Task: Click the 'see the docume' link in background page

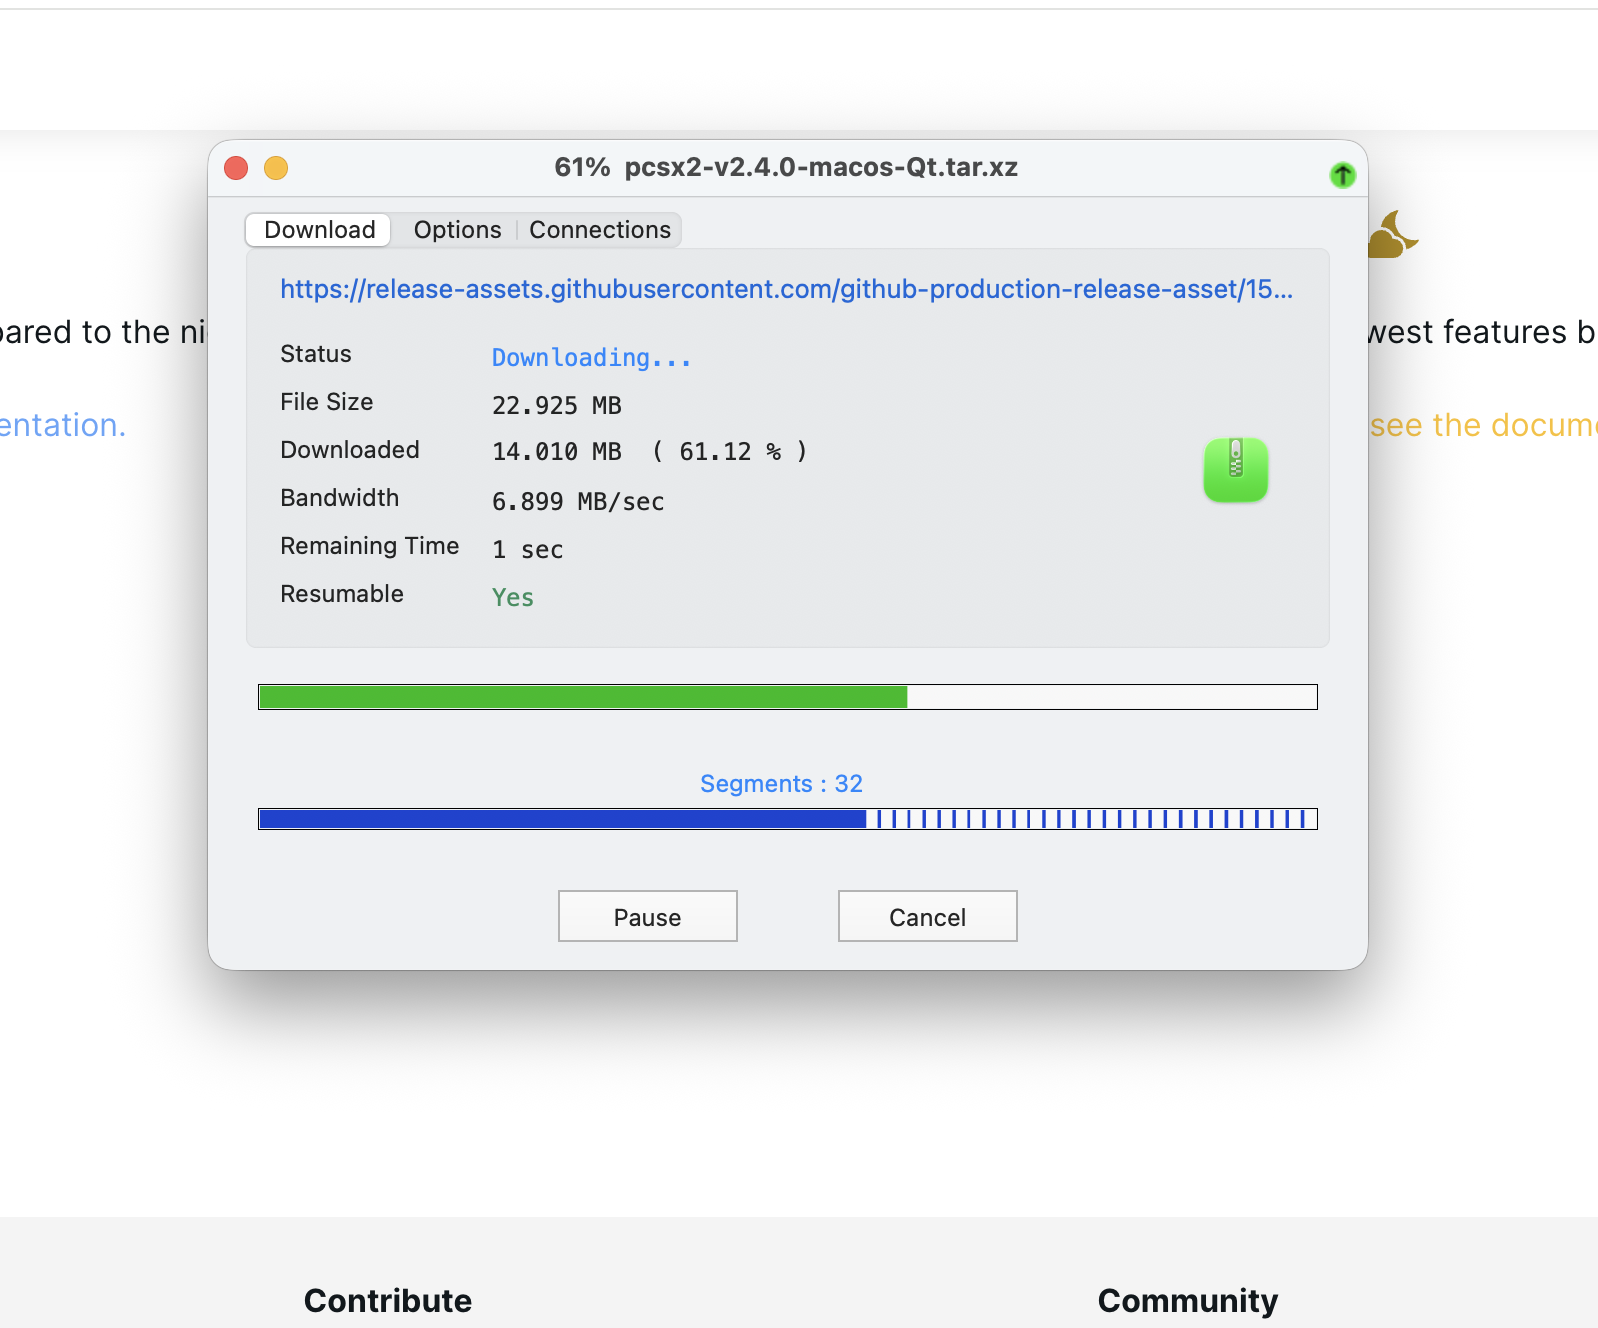Action: click(1484, 425)
